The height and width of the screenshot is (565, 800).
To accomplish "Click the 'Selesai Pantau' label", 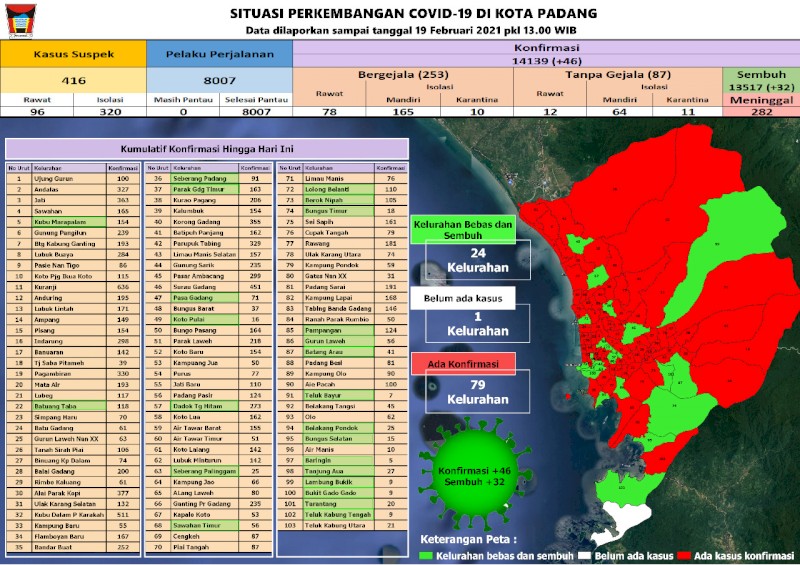I will (x=256, y=100).
